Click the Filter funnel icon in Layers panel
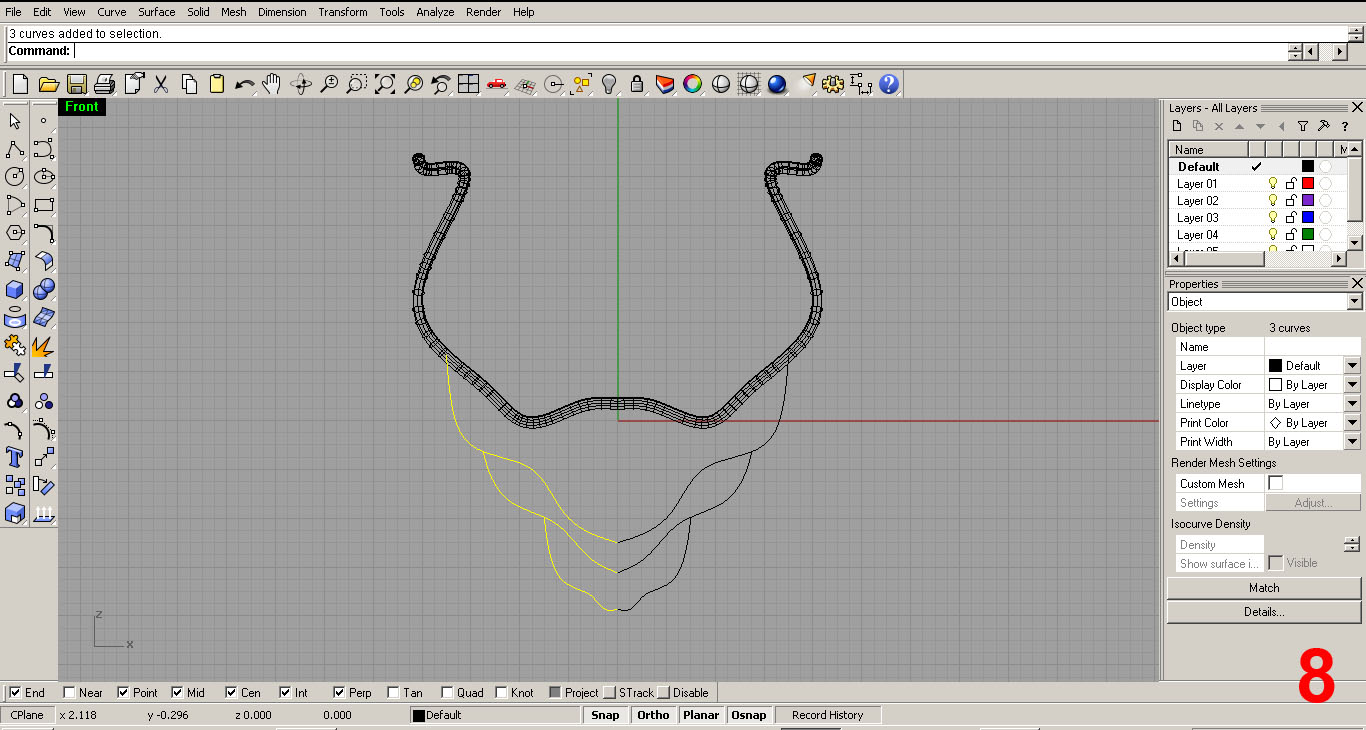Viewport: 1366px width, 730px height. [x=1302, y=126]
